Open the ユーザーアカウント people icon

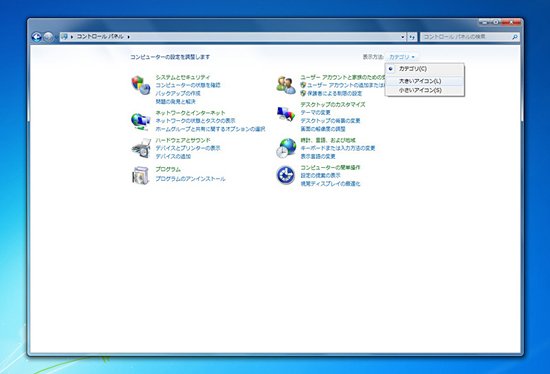(286, 85)
